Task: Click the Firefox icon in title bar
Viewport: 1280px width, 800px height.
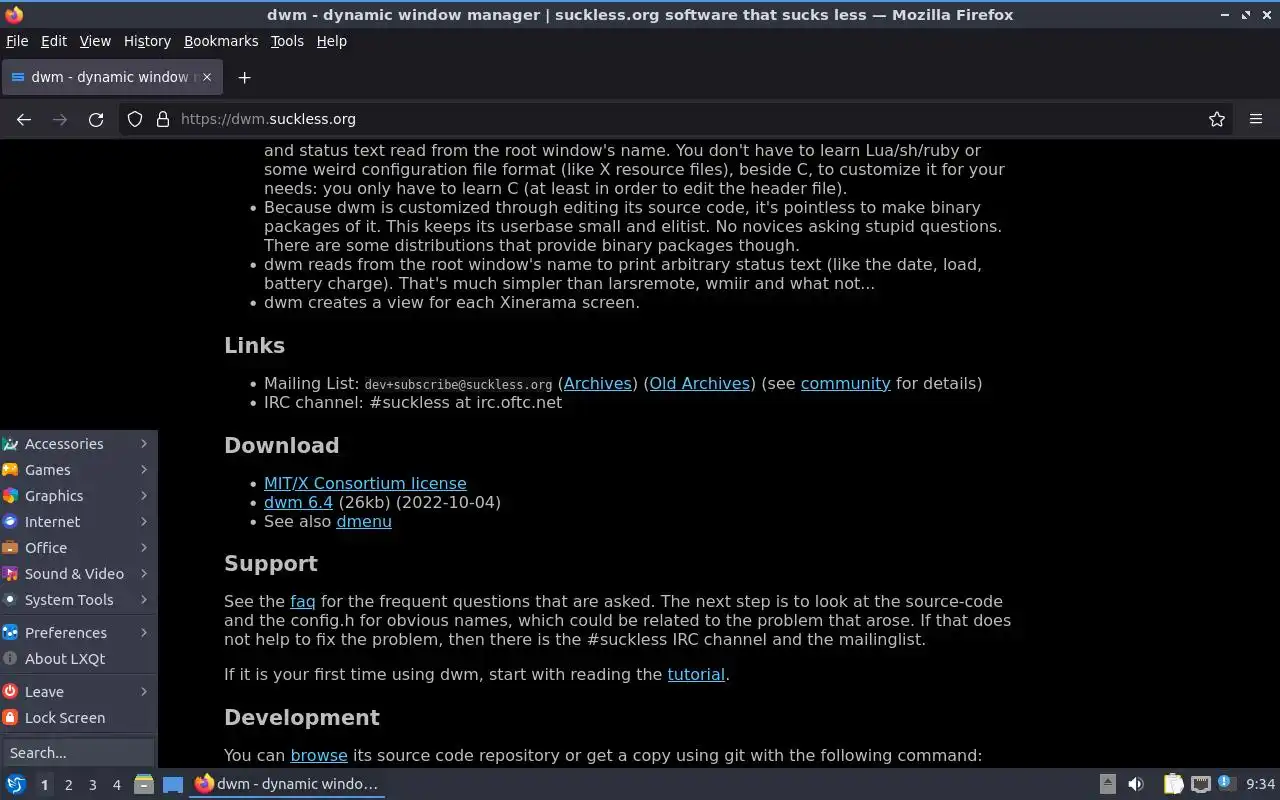Action: point(14,15)
